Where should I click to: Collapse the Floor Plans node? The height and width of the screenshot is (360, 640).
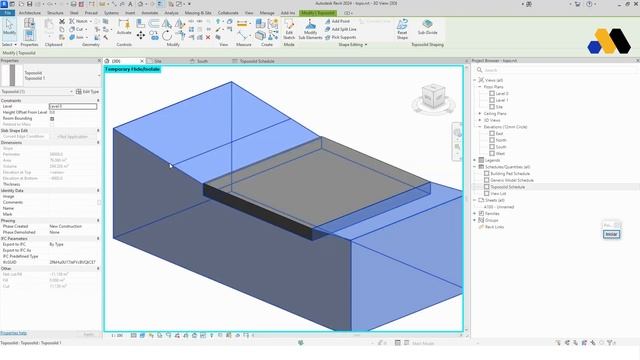point(480,87)
